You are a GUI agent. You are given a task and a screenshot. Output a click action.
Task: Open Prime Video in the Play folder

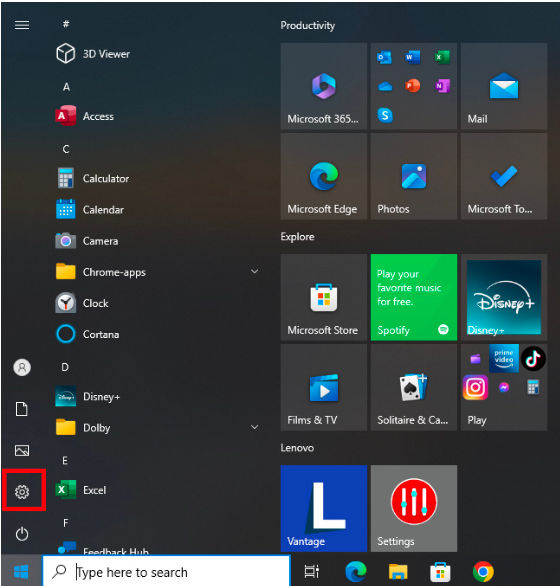(504, 358)
